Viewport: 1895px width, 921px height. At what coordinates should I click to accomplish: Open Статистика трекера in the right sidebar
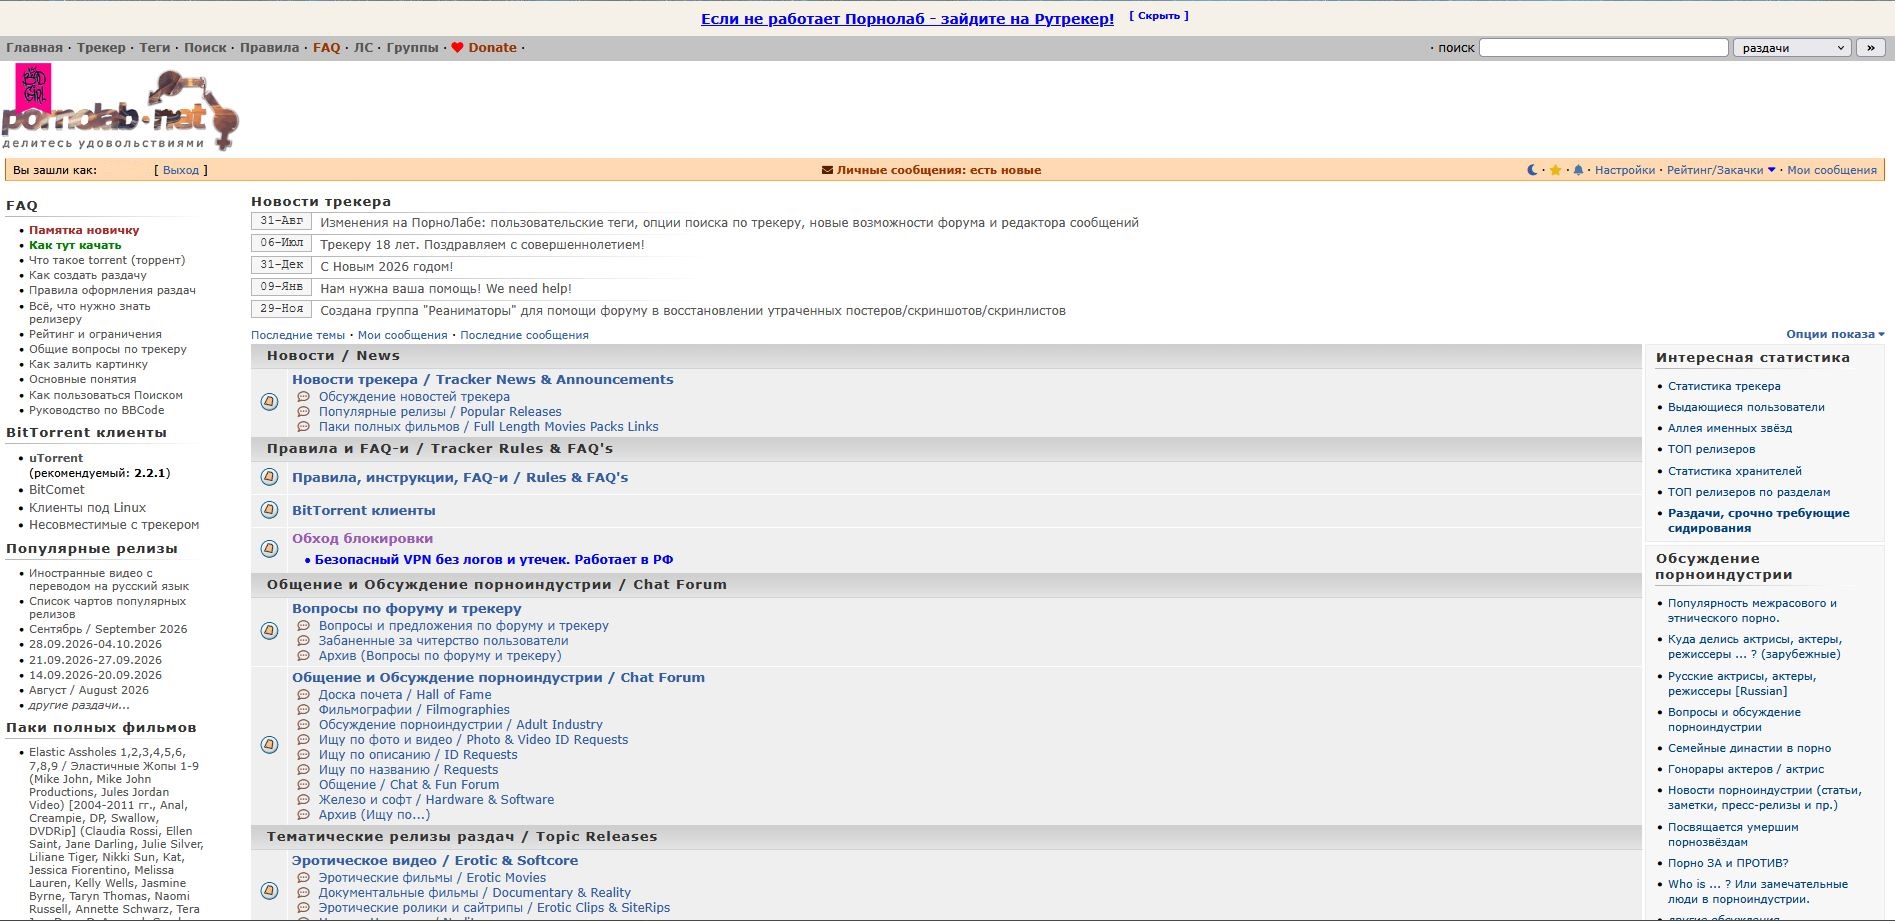(x=1724, y=386)
